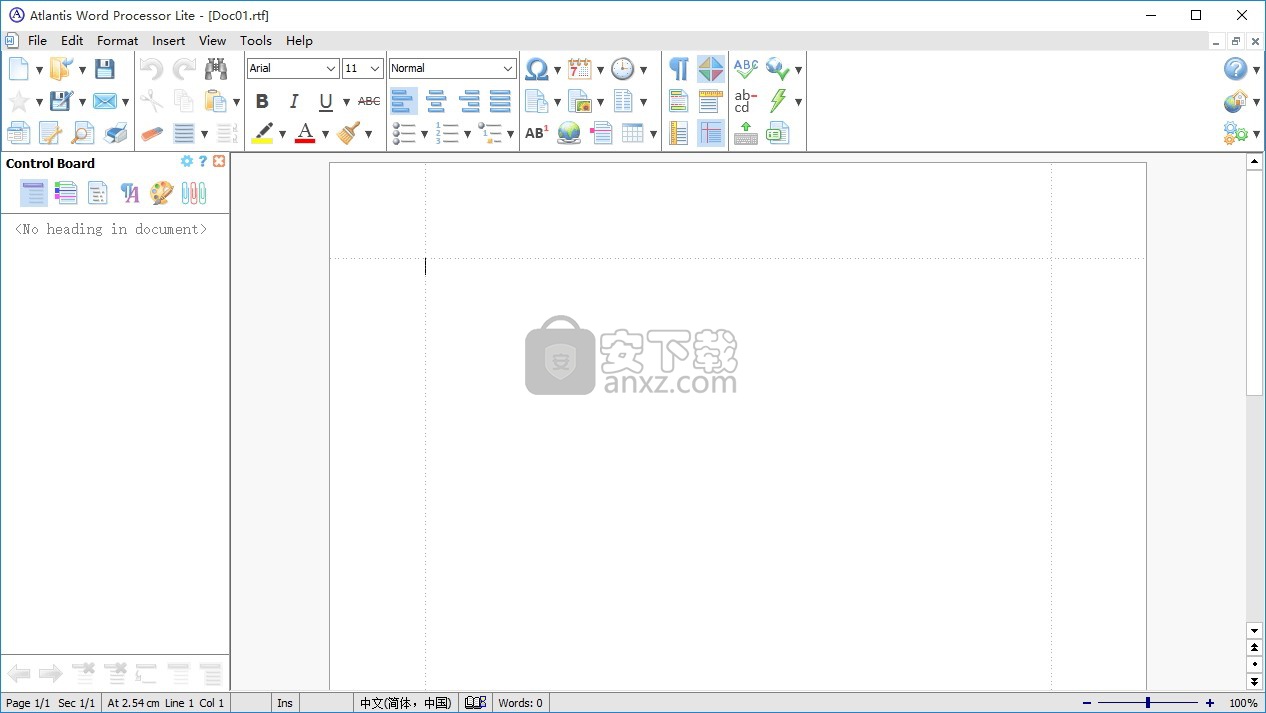Center the paragraph
Screen dimensions: 1266x713
click(436, 101)
